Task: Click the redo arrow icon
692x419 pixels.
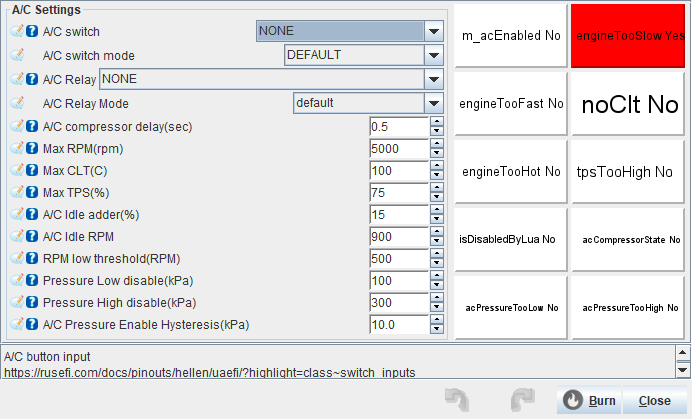Action: click(521, 400)
